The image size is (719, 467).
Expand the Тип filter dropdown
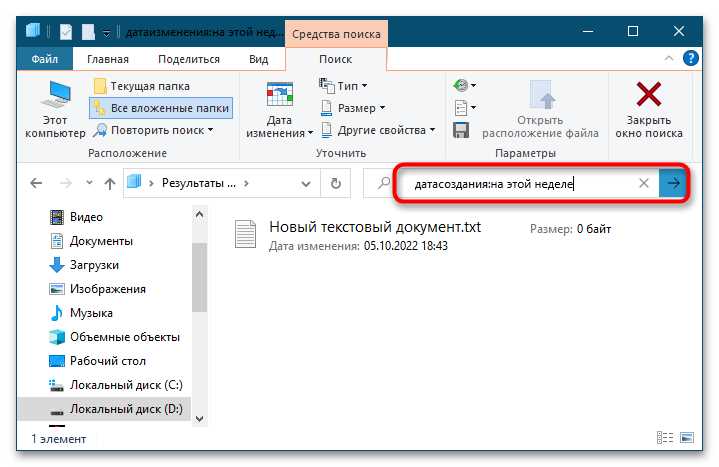click(343, 86)
